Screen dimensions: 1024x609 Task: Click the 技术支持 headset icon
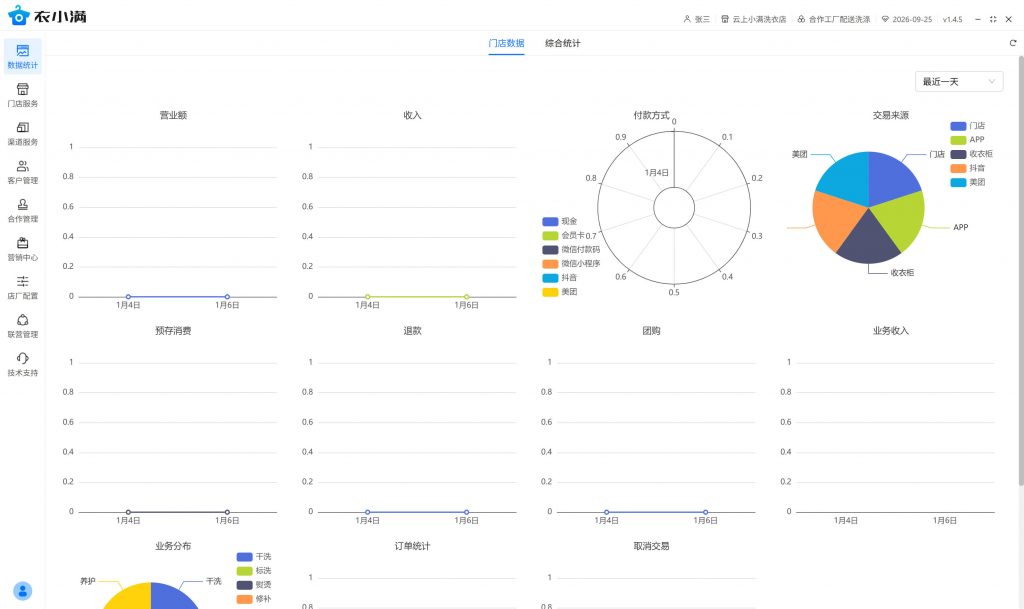coord(22,358)
